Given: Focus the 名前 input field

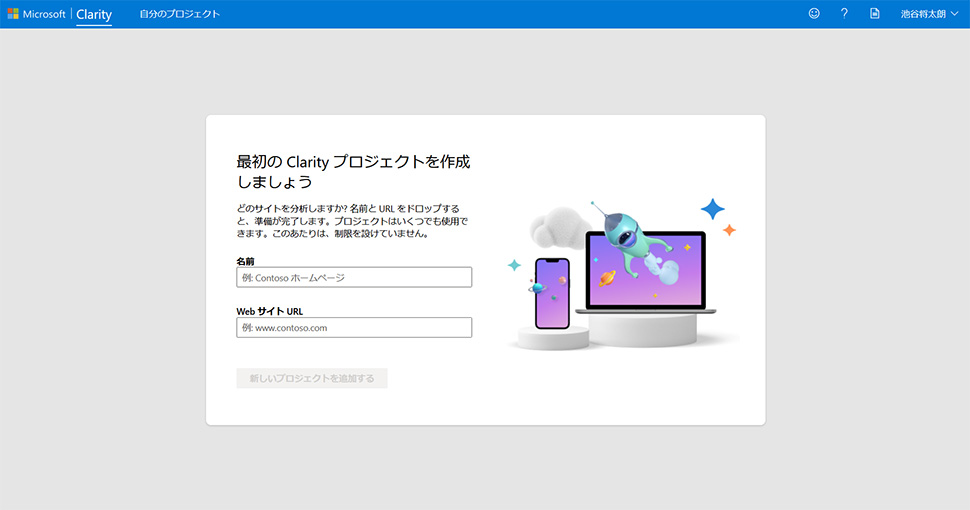Looking at the screenshot, I should [354, 277].
